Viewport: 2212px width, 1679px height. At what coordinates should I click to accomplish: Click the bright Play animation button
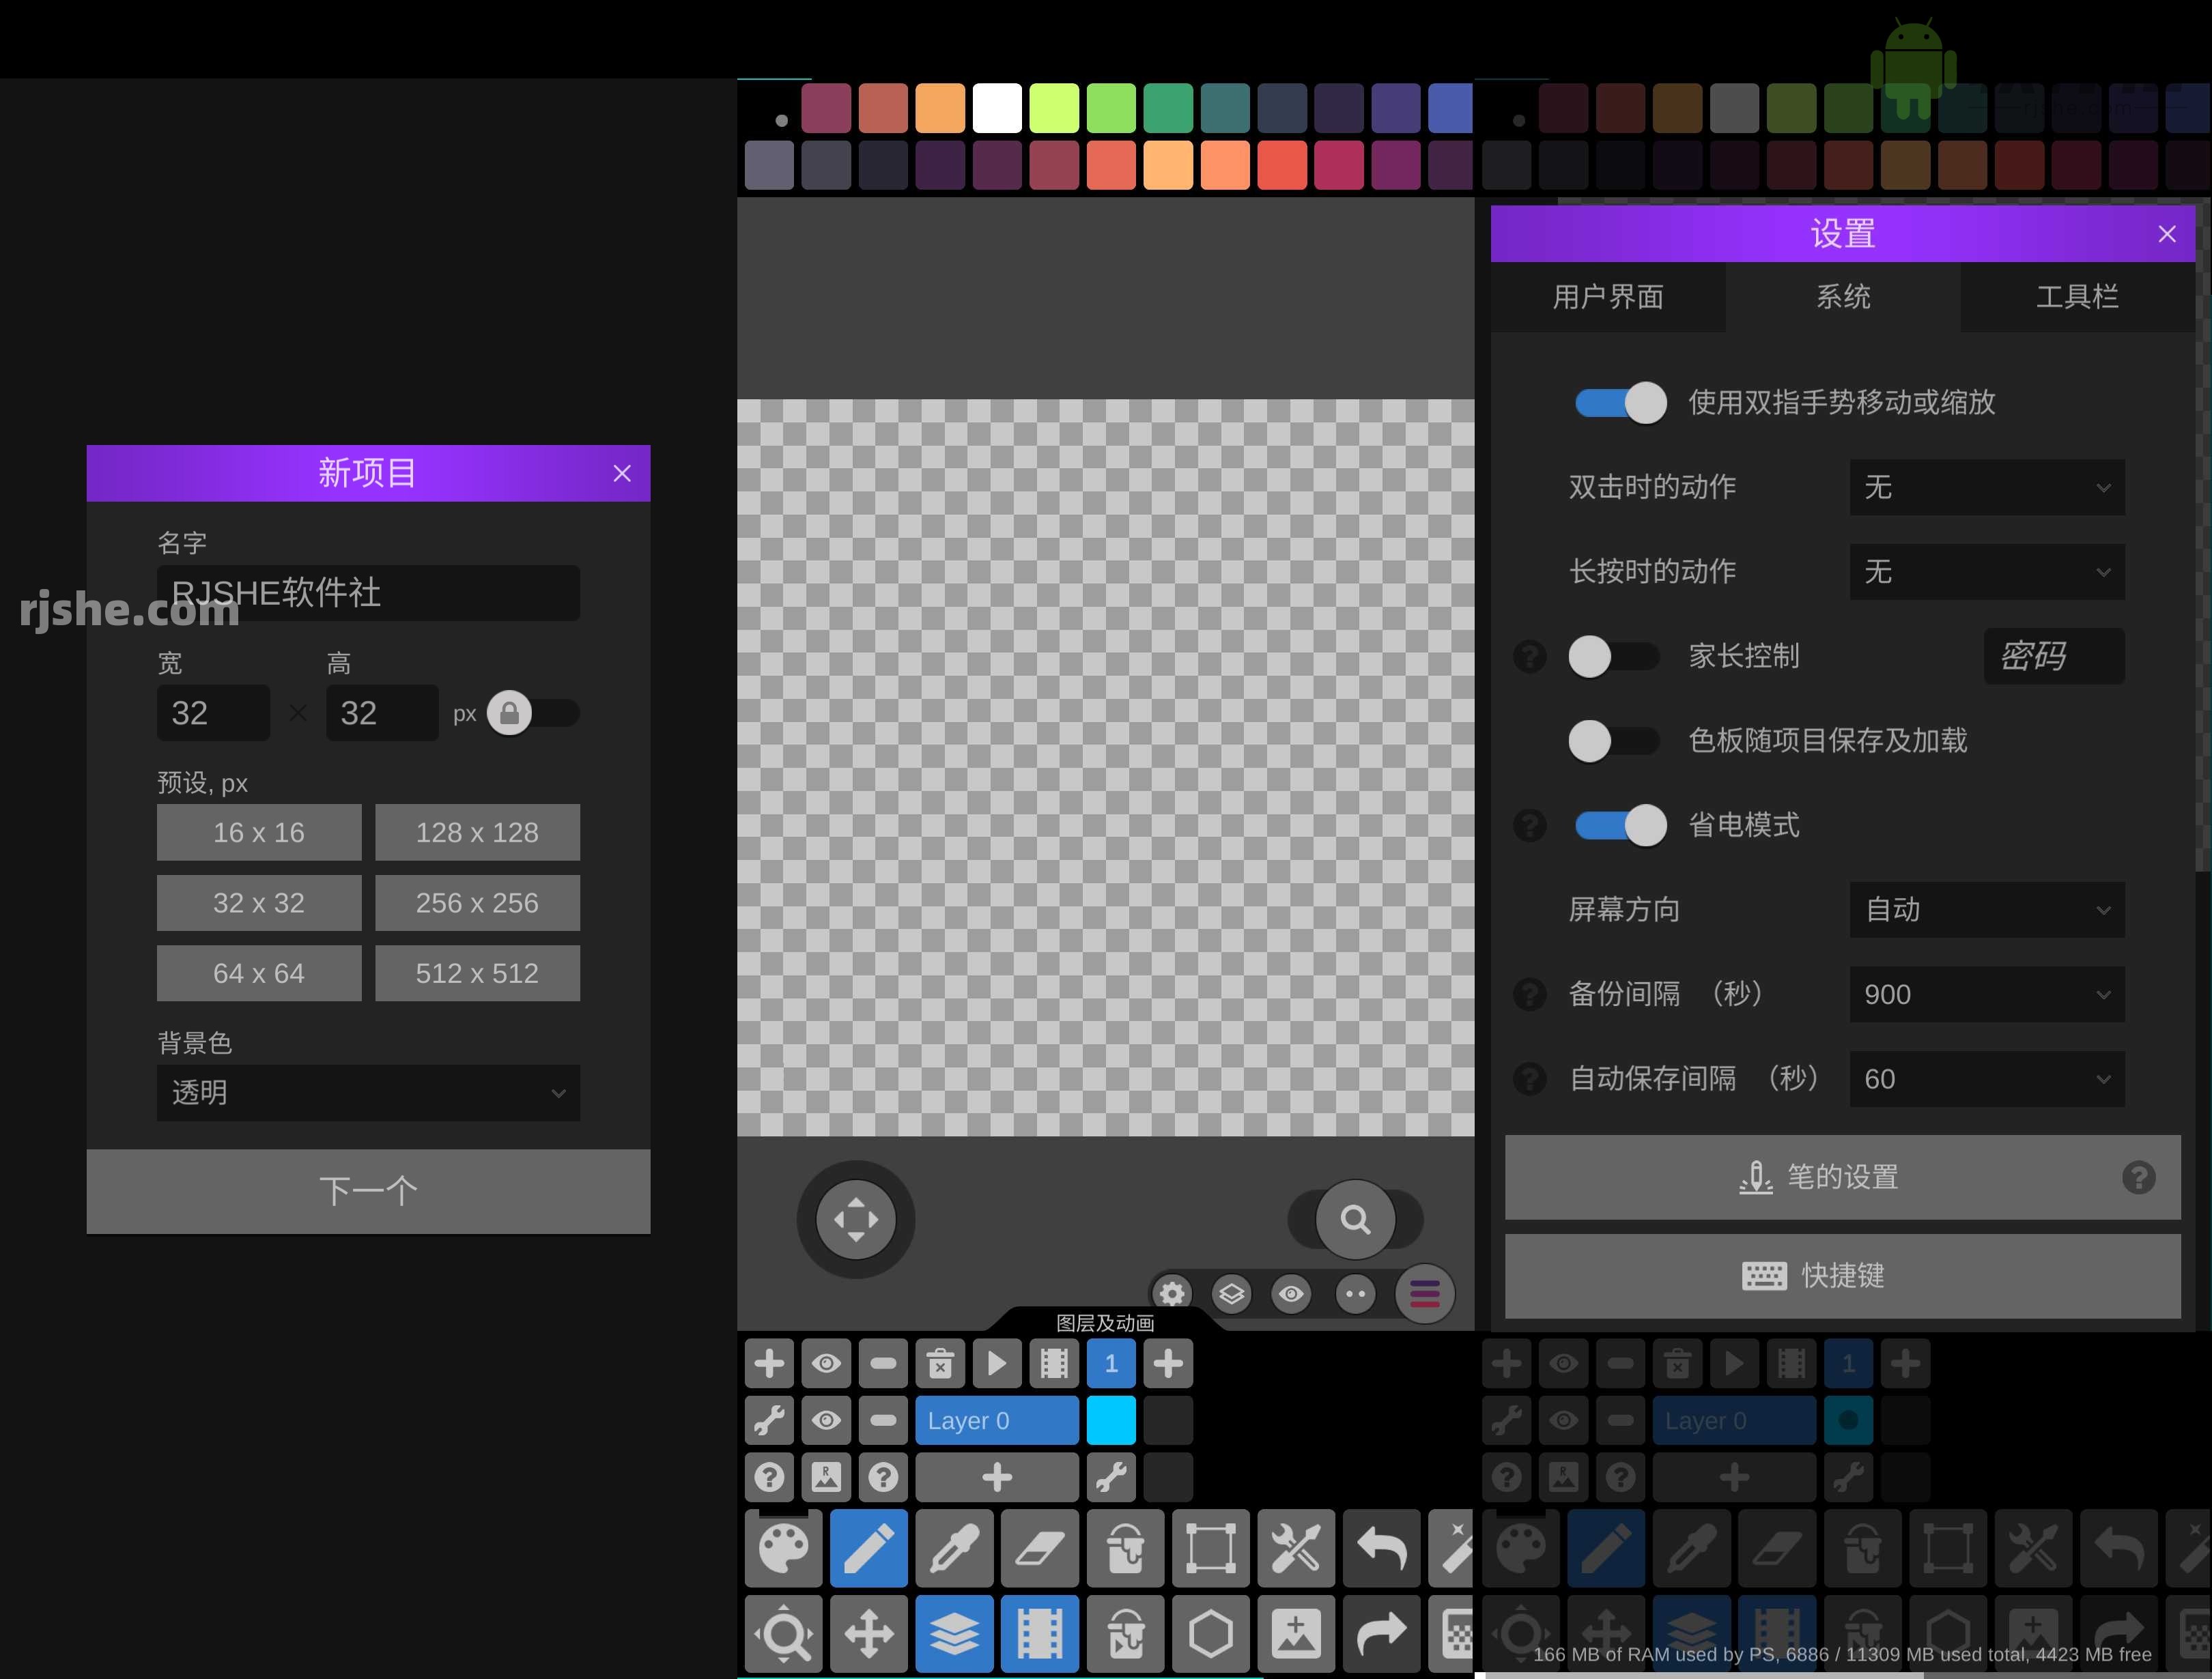point(997,1363)
